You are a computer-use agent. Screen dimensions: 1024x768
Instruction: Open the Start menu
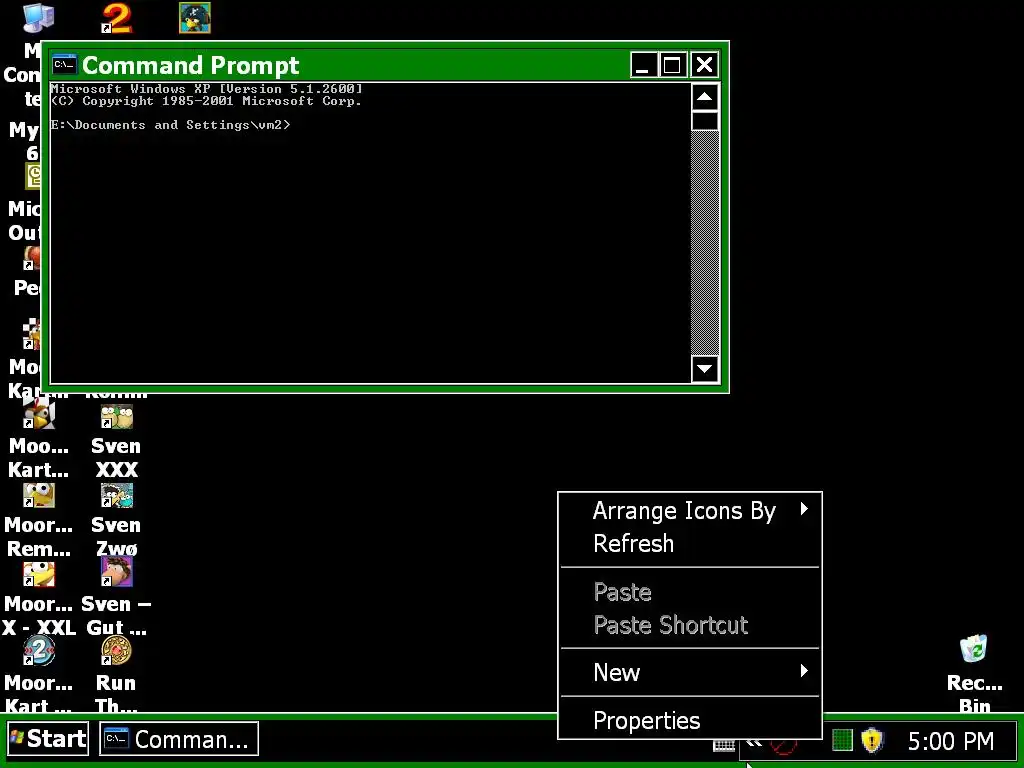tap(48, 739)
